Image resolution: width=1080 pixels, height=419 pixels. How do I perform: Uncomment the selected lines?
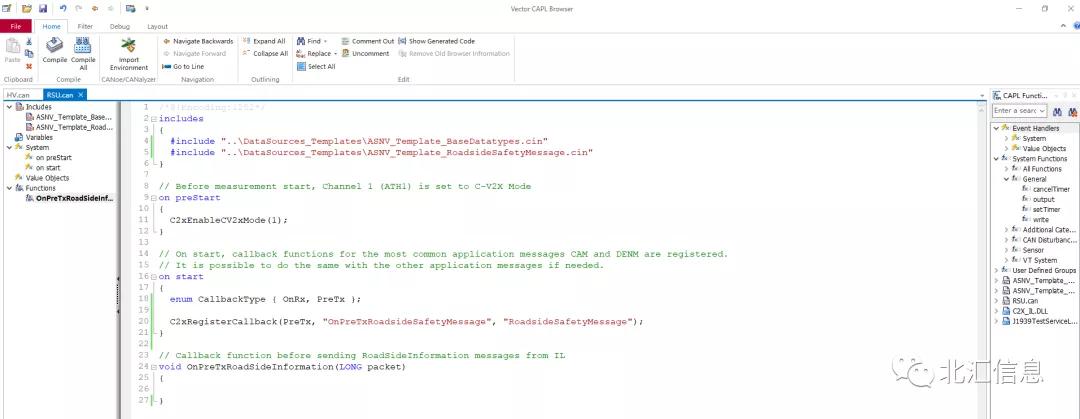365,54
